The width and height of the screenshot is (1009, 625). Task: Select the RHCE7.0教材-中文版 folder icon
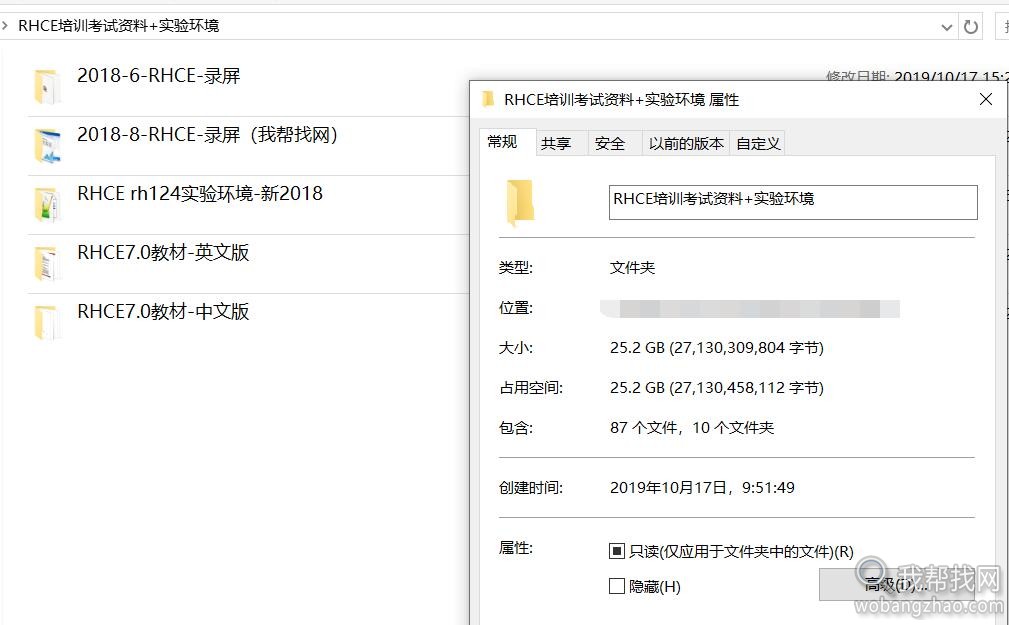click(48, 322)
